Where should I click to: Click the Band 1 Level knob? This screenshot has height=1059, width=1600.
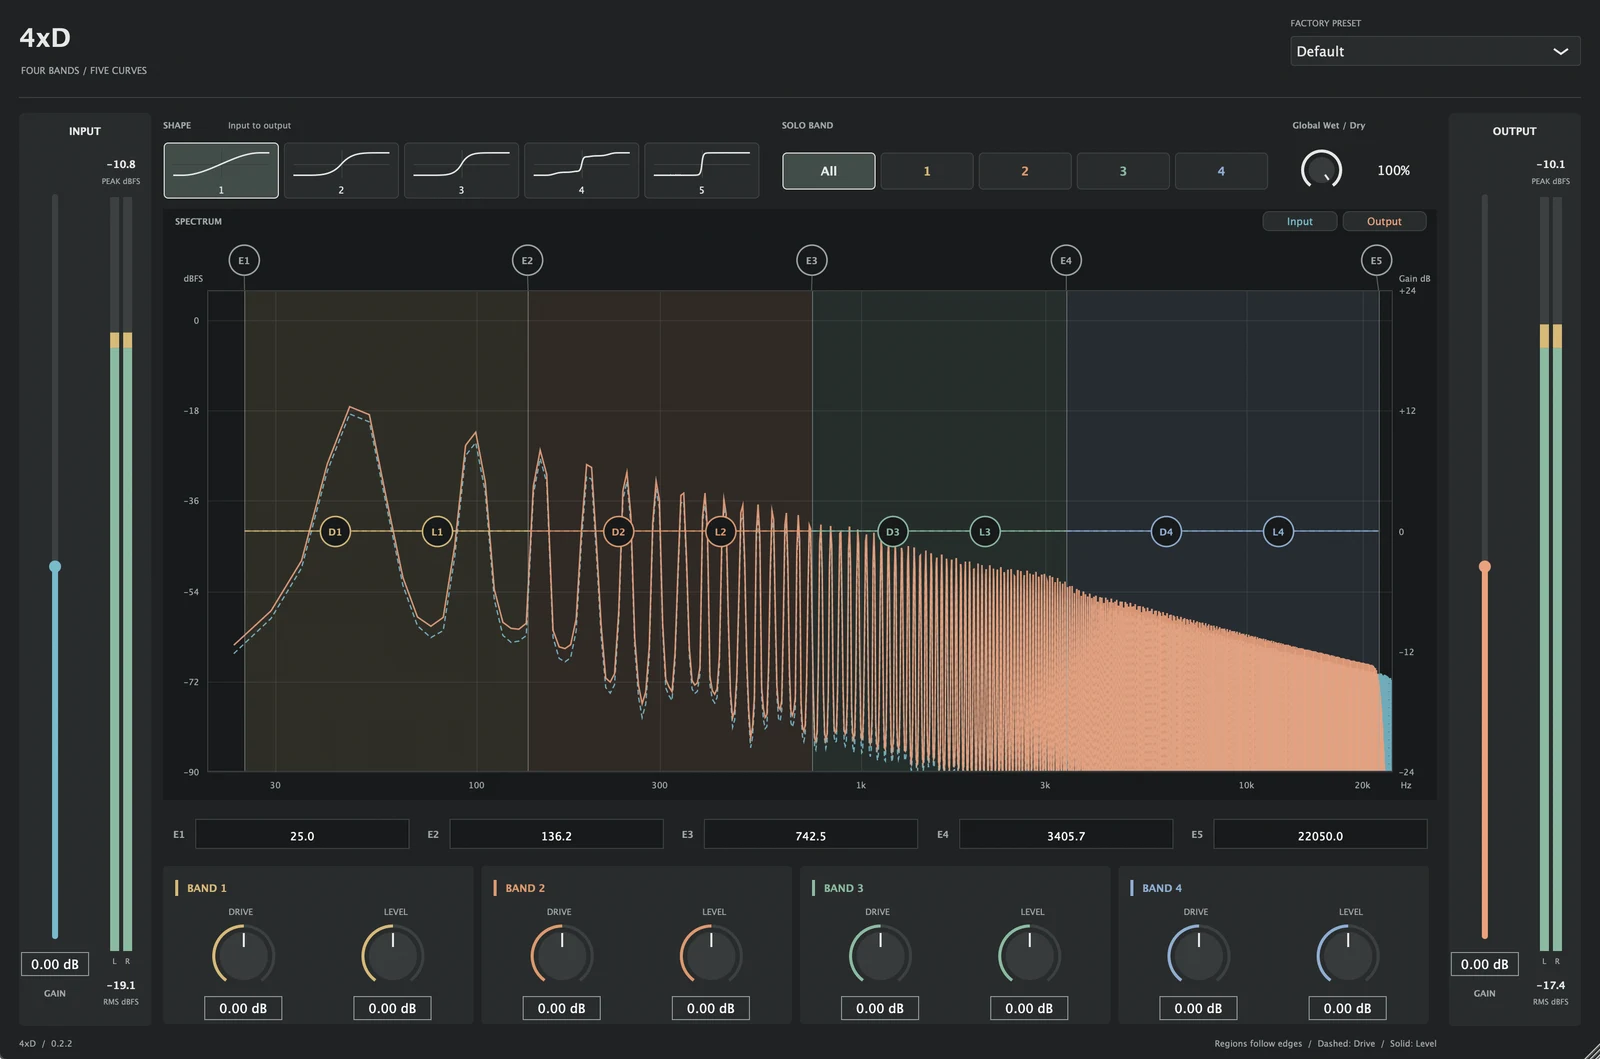coord(393,955)
